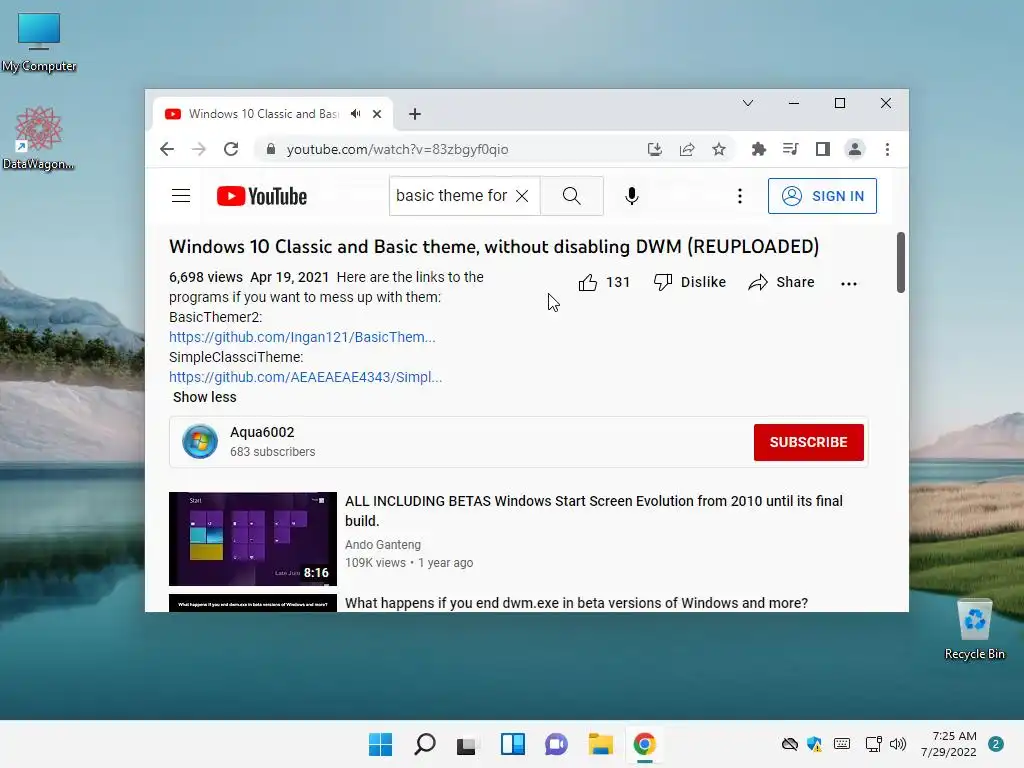
Task: Clear the YouTube search box text
Action: click(x=522, y=196)
